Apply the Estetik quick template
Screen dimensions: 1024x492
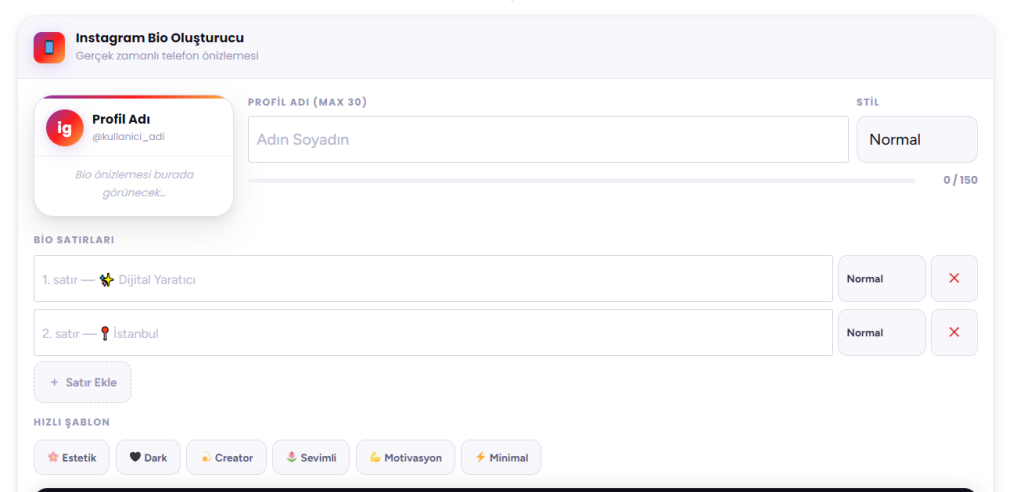pyautogui.click(x=72, y=457)
